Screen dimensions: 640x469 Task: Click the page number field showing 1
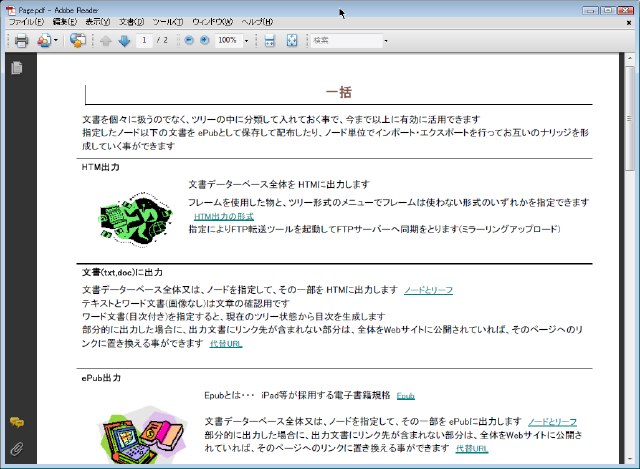pyautogui.click(x=144, y=40)
